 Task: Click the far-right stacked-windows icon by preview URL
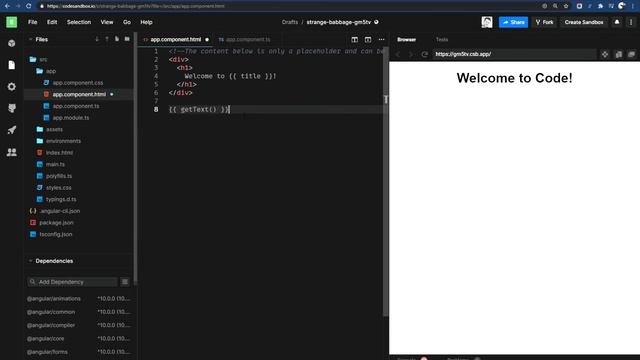(631, 54)
